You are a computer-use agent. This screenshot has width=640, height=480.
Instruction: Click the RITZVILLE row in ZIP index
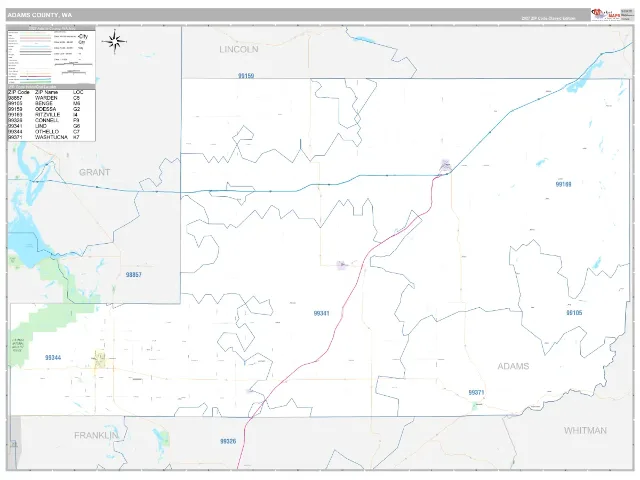[51, 115]
